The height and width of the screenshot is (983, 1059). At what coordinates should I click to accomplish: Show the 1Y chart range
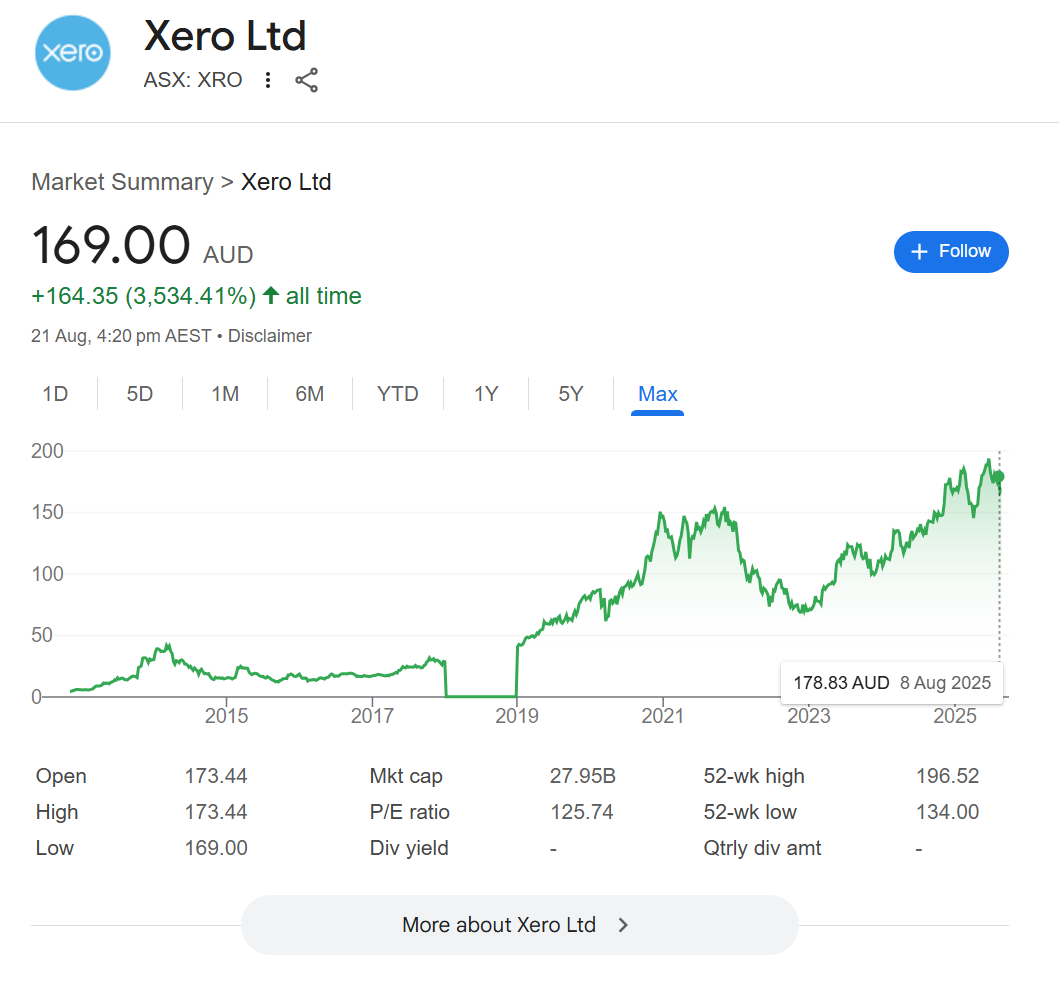click(x=486, y=394)
